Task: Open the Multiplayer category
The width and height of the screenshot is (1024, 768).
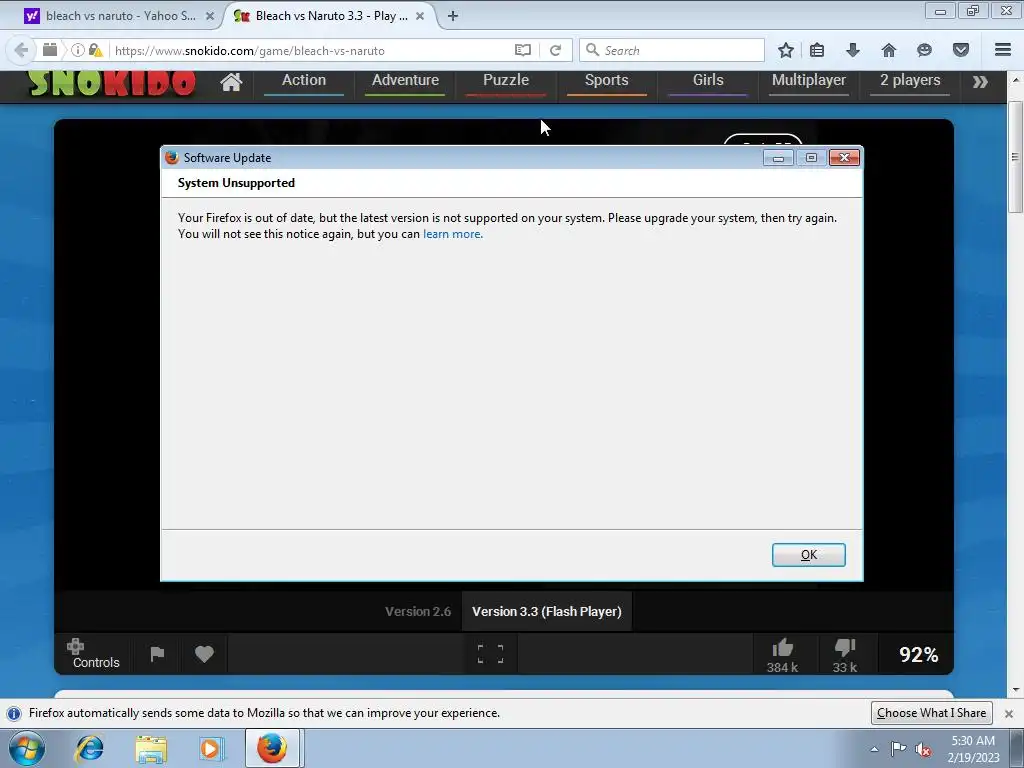Action: [x=808, y=81]
